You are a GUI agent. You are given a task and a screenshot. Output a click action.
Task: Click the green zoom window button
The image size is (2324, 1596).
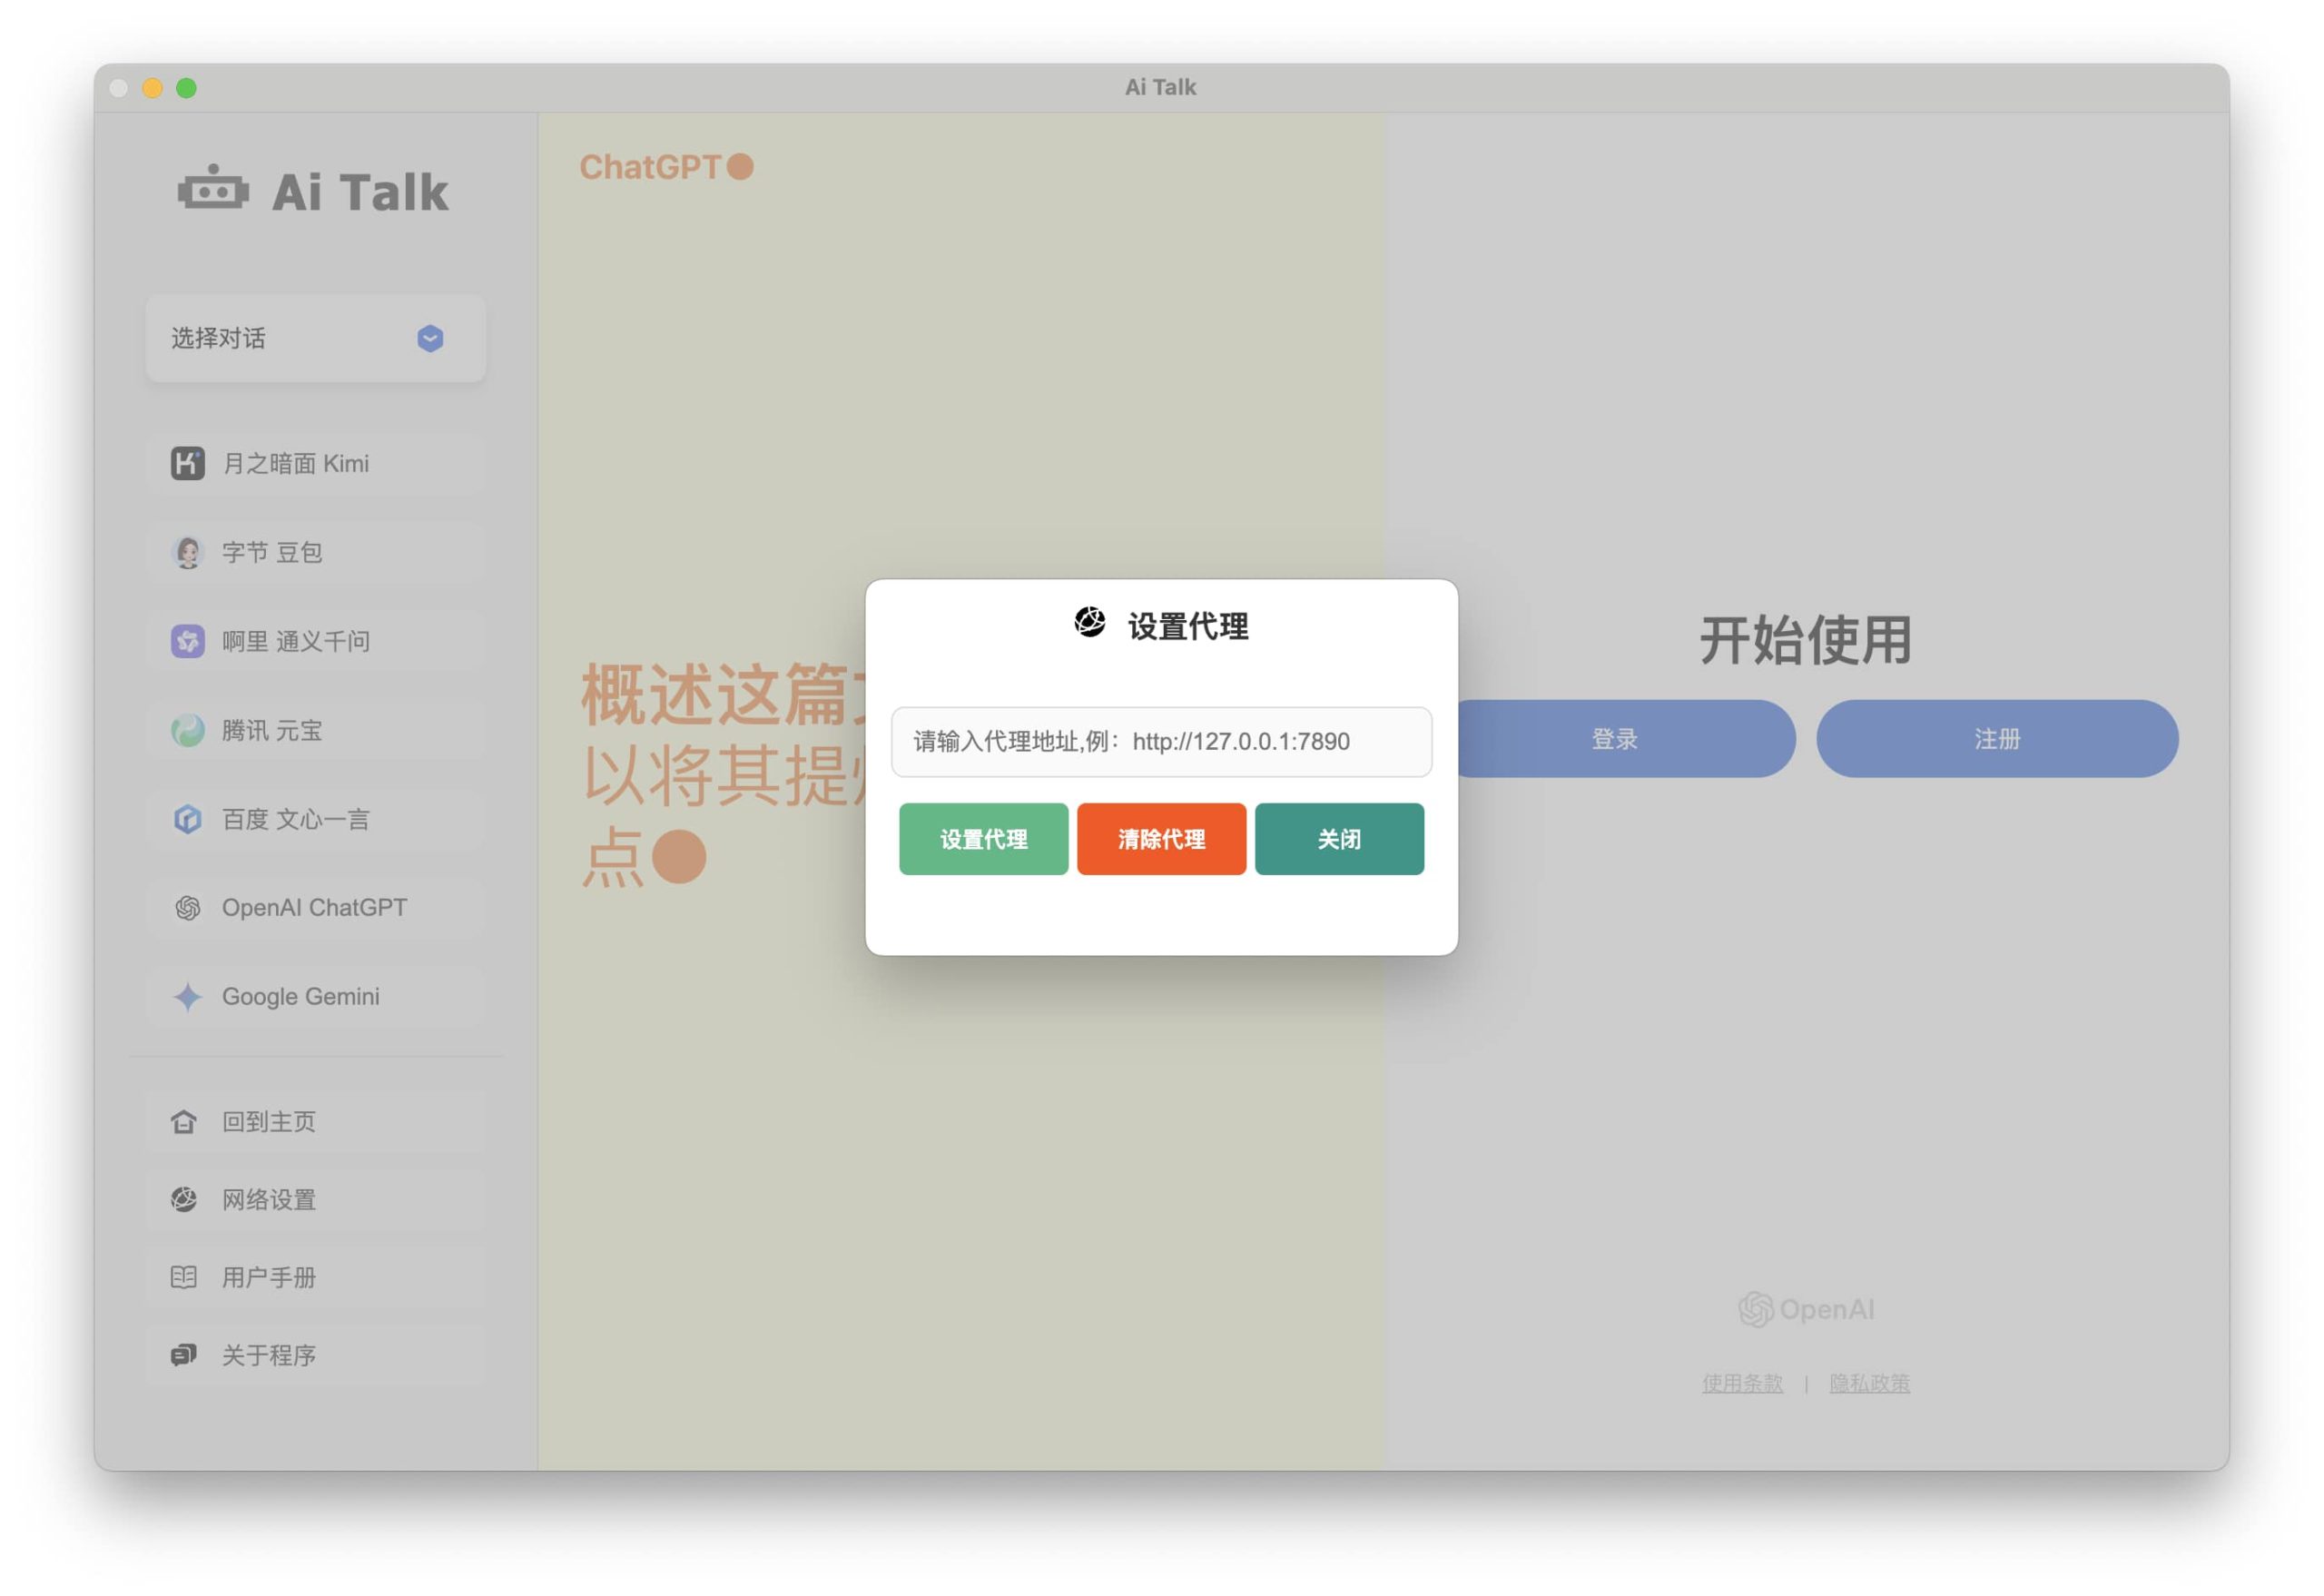186,88
